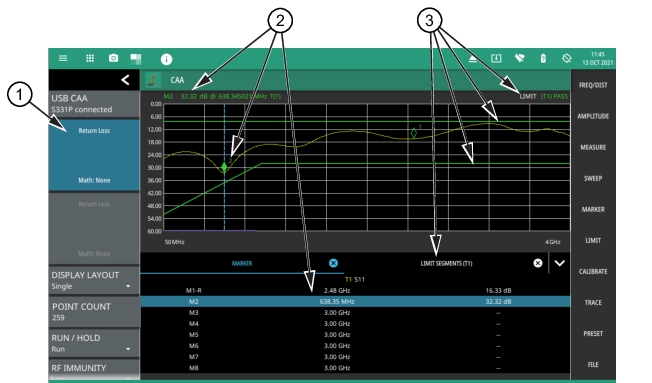Screen dimensions: 652x383
Task: Check the battery status icon
Action: click(x=543, y=58)
